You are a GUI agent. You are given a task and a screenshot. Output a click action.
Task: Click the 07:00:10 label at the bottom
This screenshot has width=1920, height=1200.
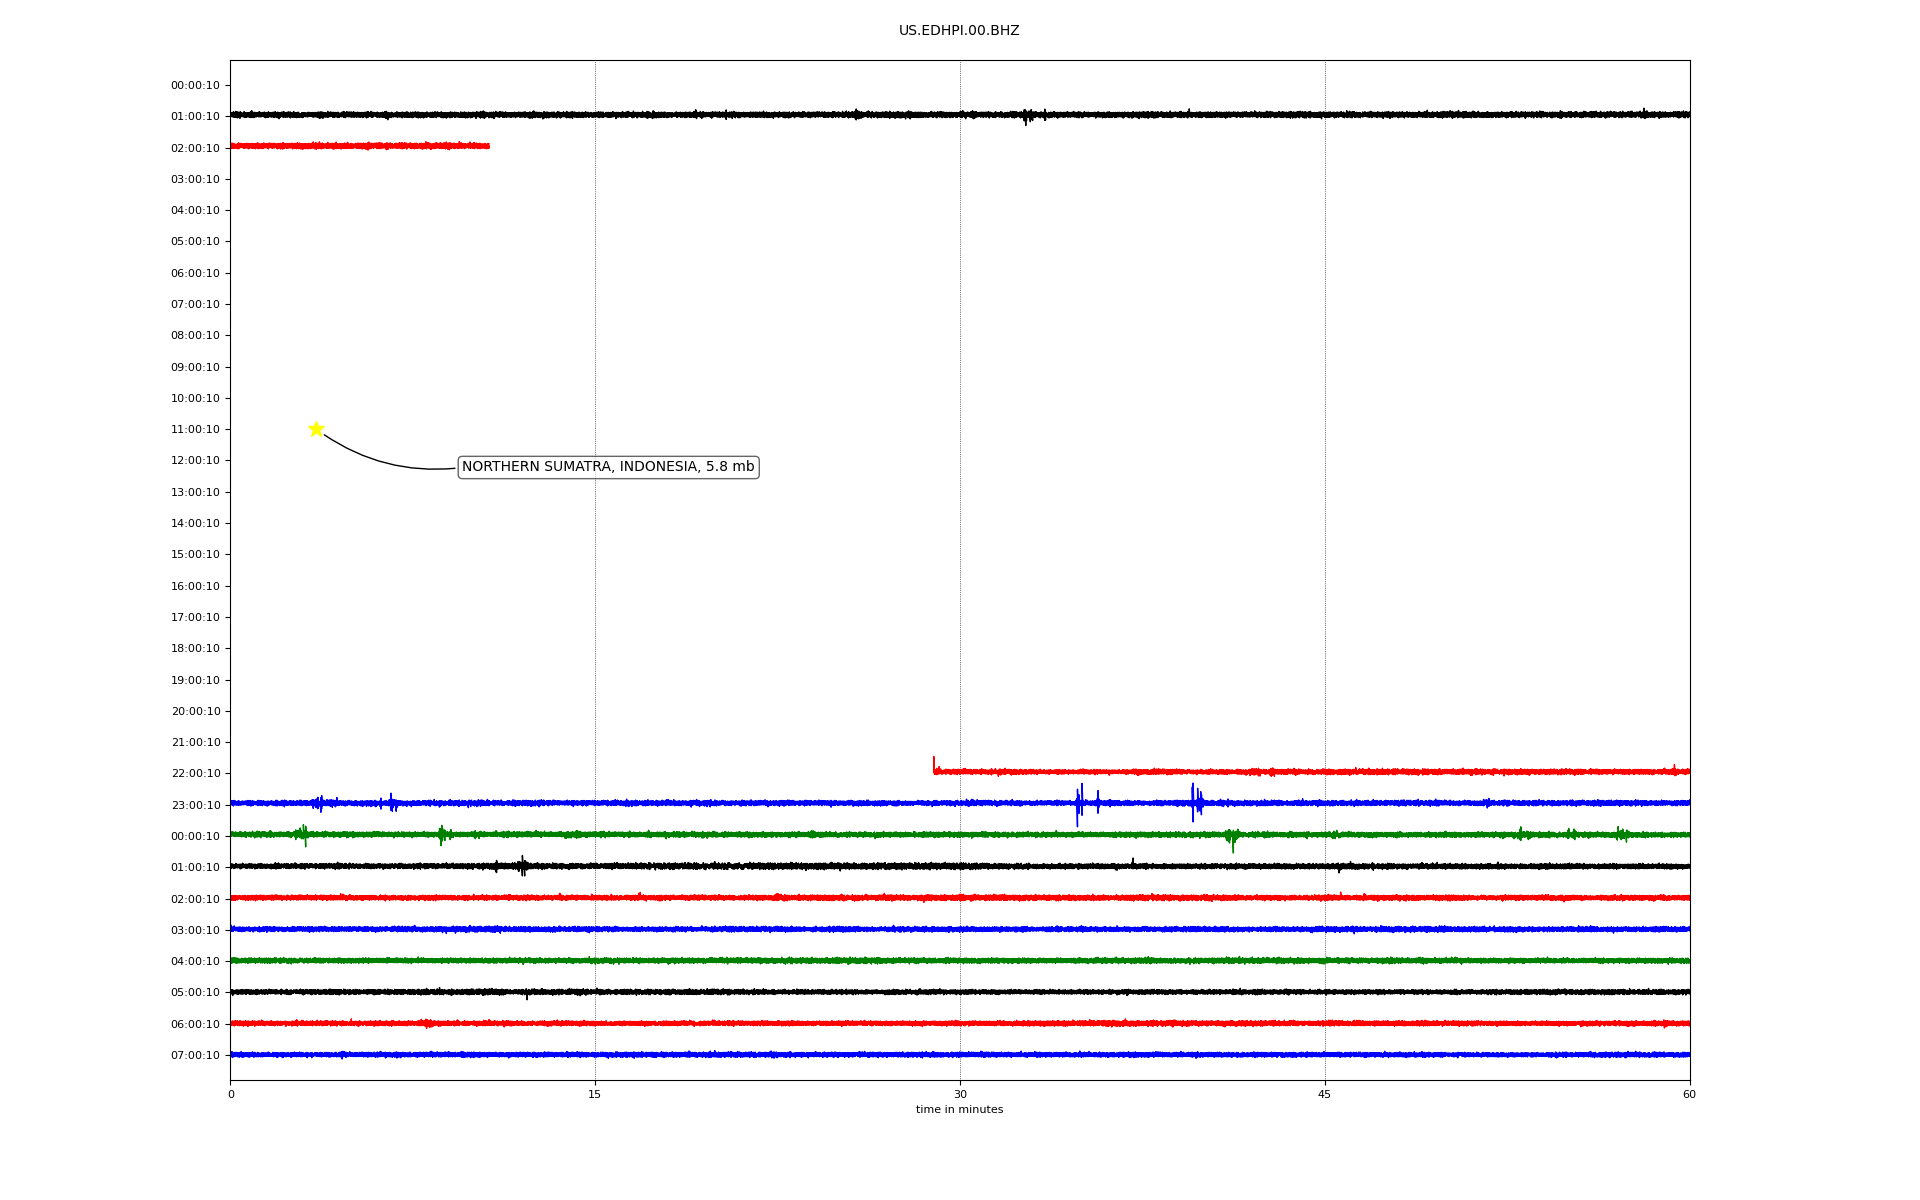pyautogui.click(x=195, y=1055)
